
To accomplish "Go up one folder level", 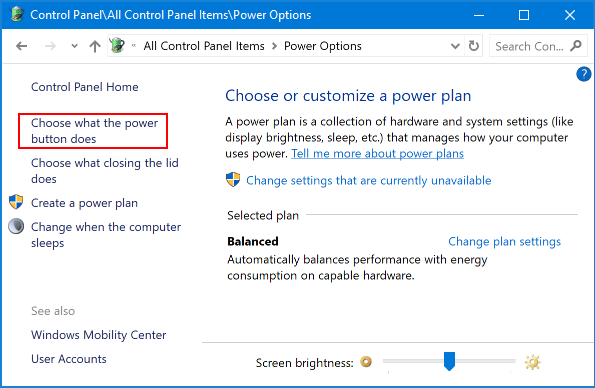I will [95, 46].
